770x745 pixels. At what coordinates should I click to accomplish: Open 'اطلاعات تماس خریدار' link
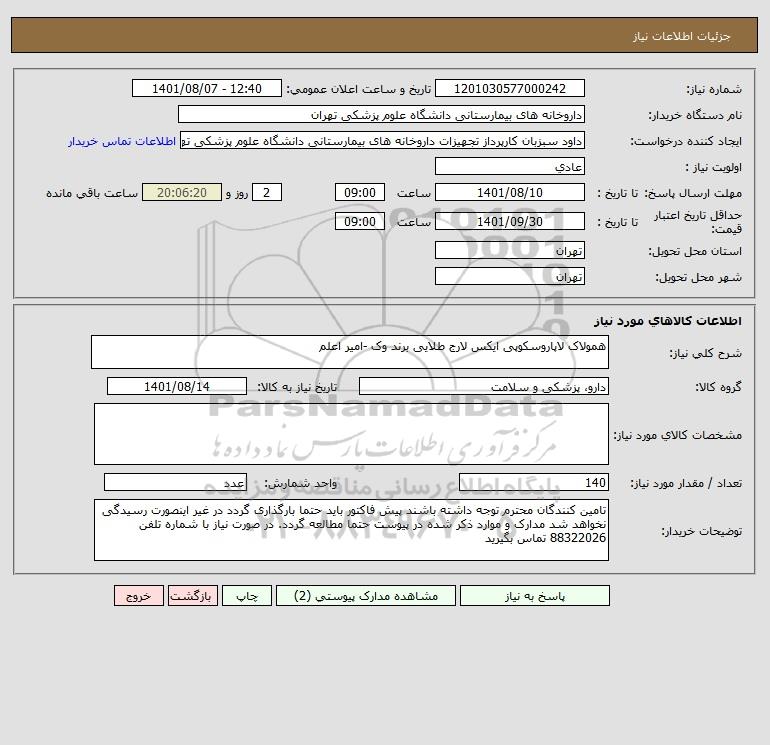(x=122, y=141)
